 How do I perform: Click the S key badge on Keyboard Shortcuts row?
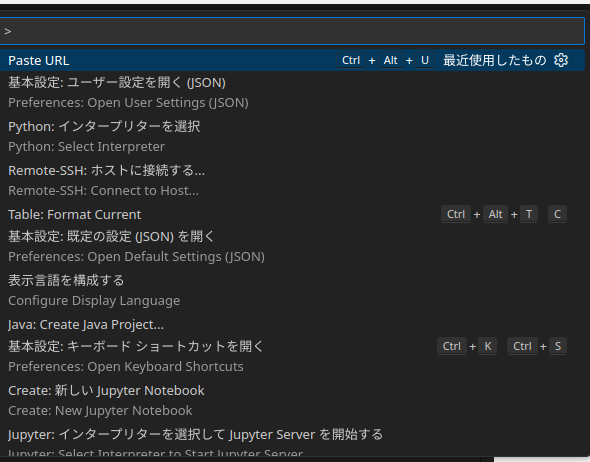coord(558,346)
